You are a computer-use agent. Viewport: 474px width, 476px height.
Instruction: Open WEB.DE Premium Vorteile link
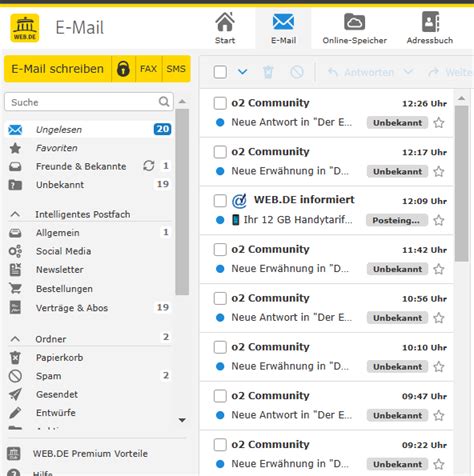(x=90, y=454)
